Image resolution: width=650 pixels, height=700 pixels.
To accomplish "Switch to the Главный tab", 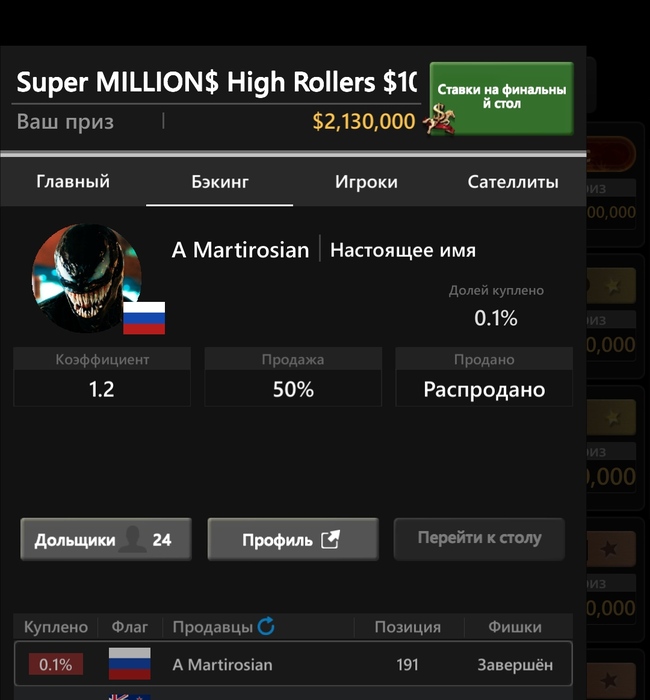I will (x=73, y=182).
